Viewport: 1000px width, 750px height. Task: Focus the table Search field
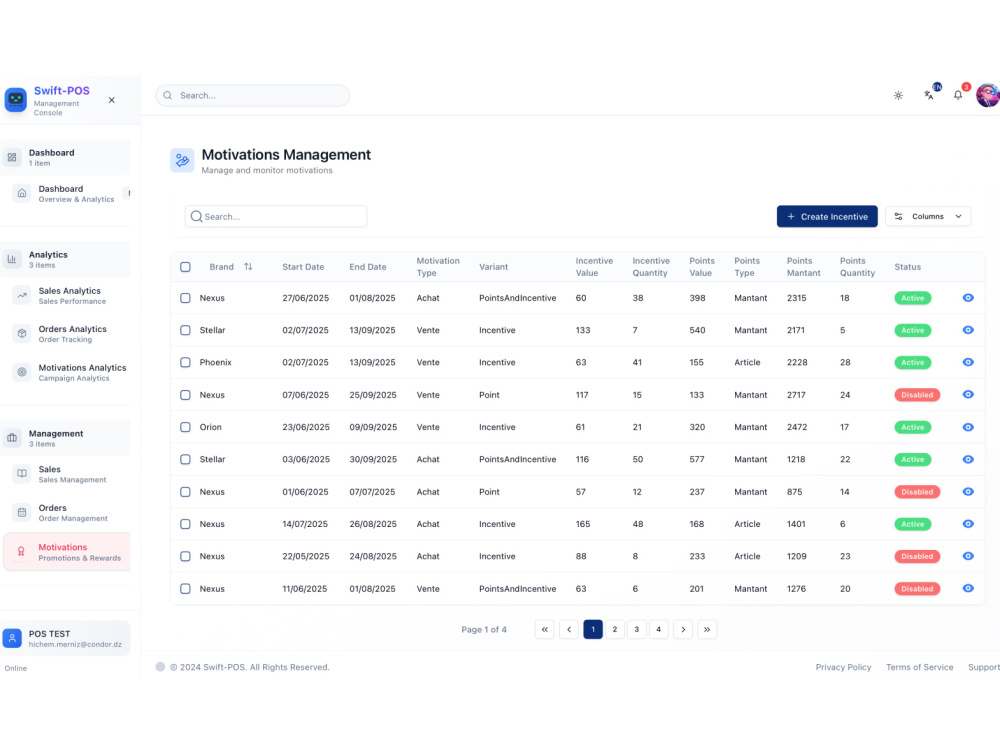tap(276, 217)
